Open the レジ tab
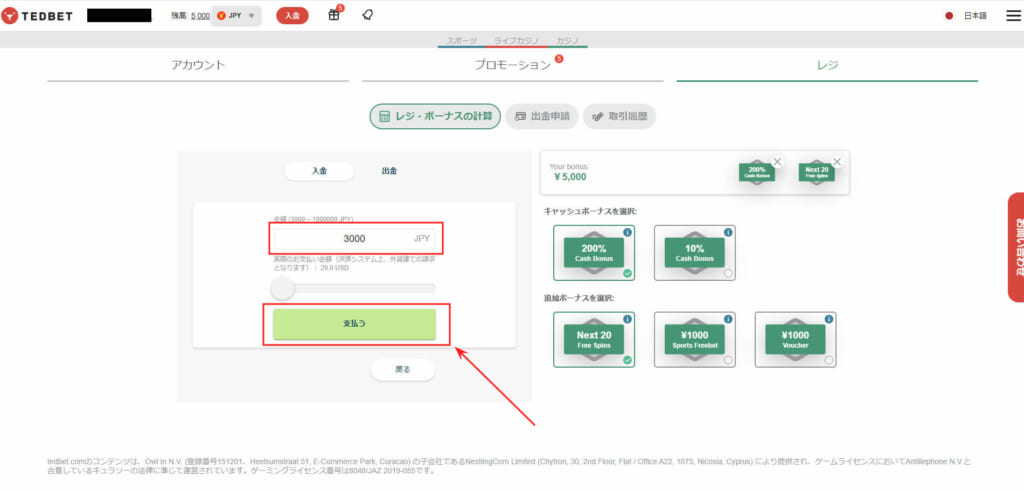Screen dimensions: 1024x490 point(827,65)
